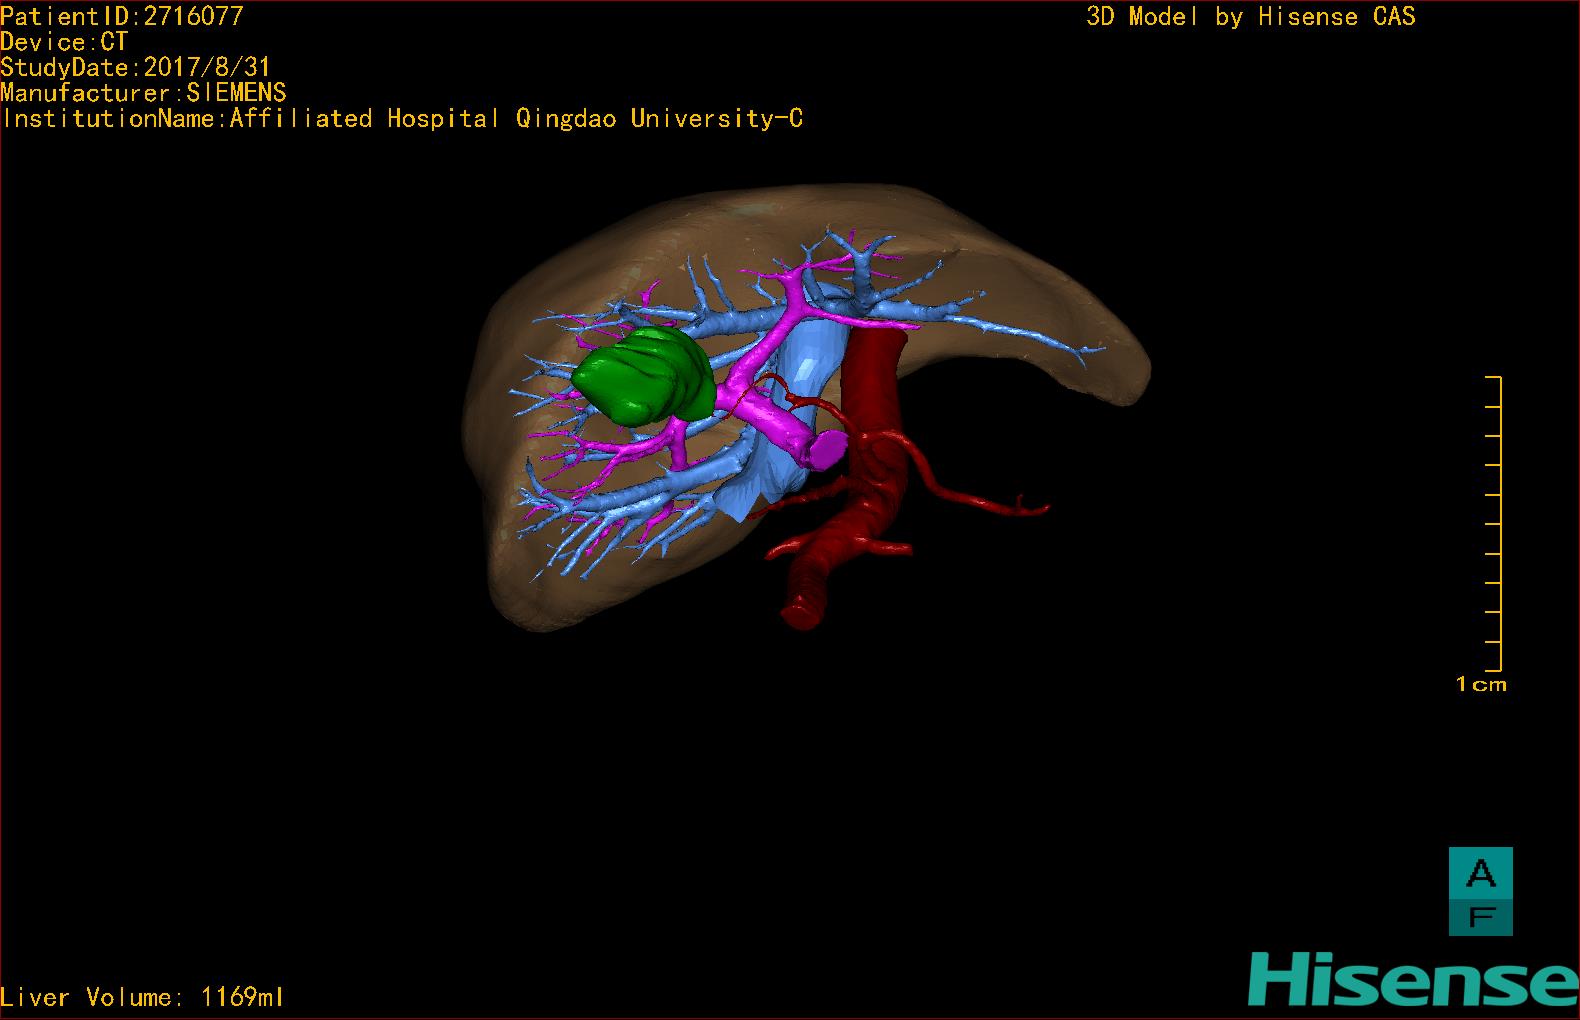
Task: Select the "StudyDate:2017/8/31" text
Action: click(x=136, y=67)
